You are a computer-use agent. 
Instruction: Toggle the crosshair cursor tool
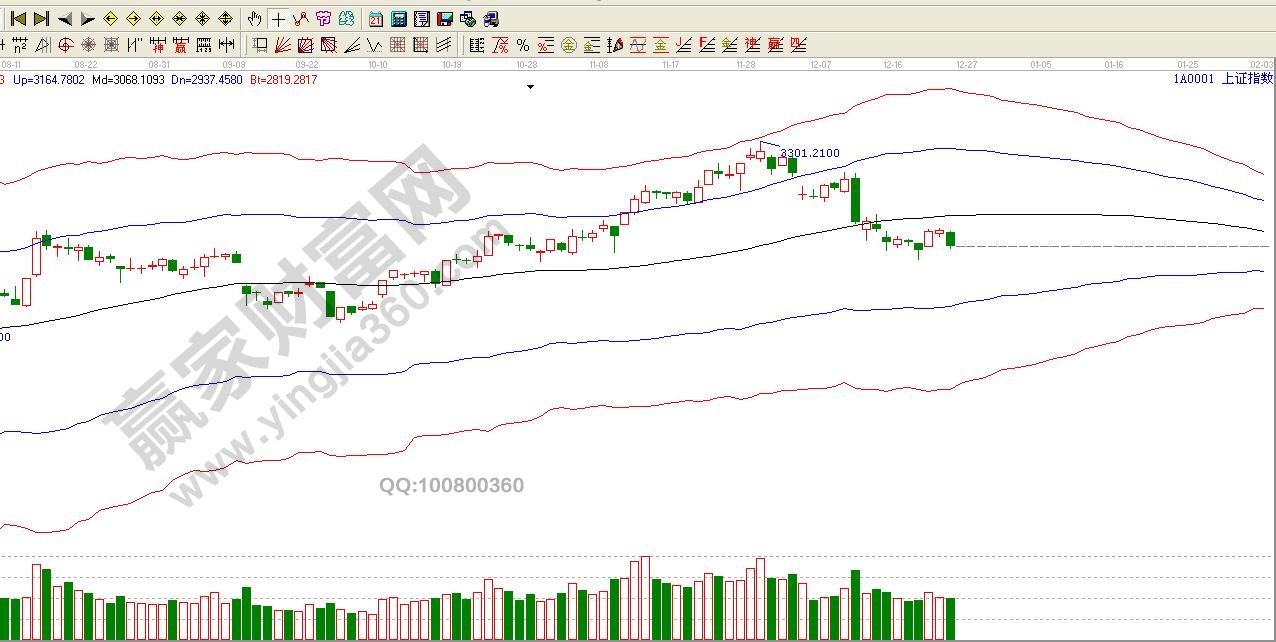coord(278,19)
